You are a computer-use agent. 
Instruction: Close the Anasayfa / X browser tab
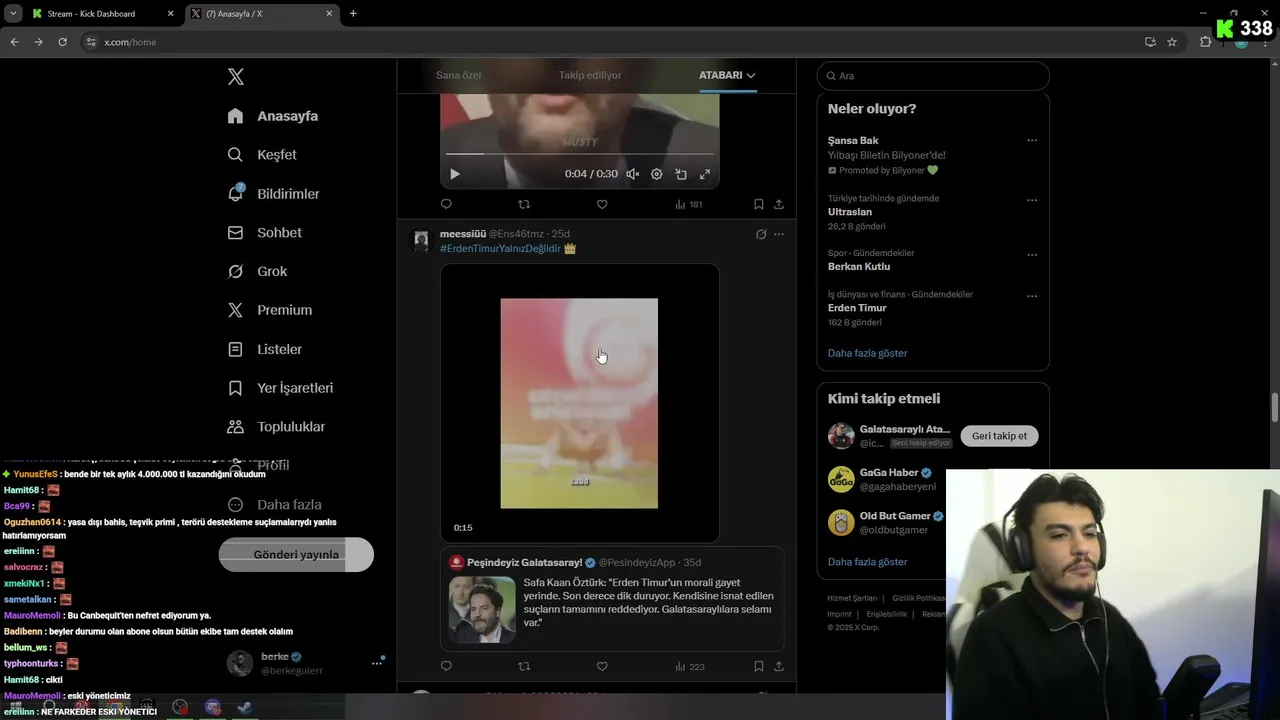[329, 14]
